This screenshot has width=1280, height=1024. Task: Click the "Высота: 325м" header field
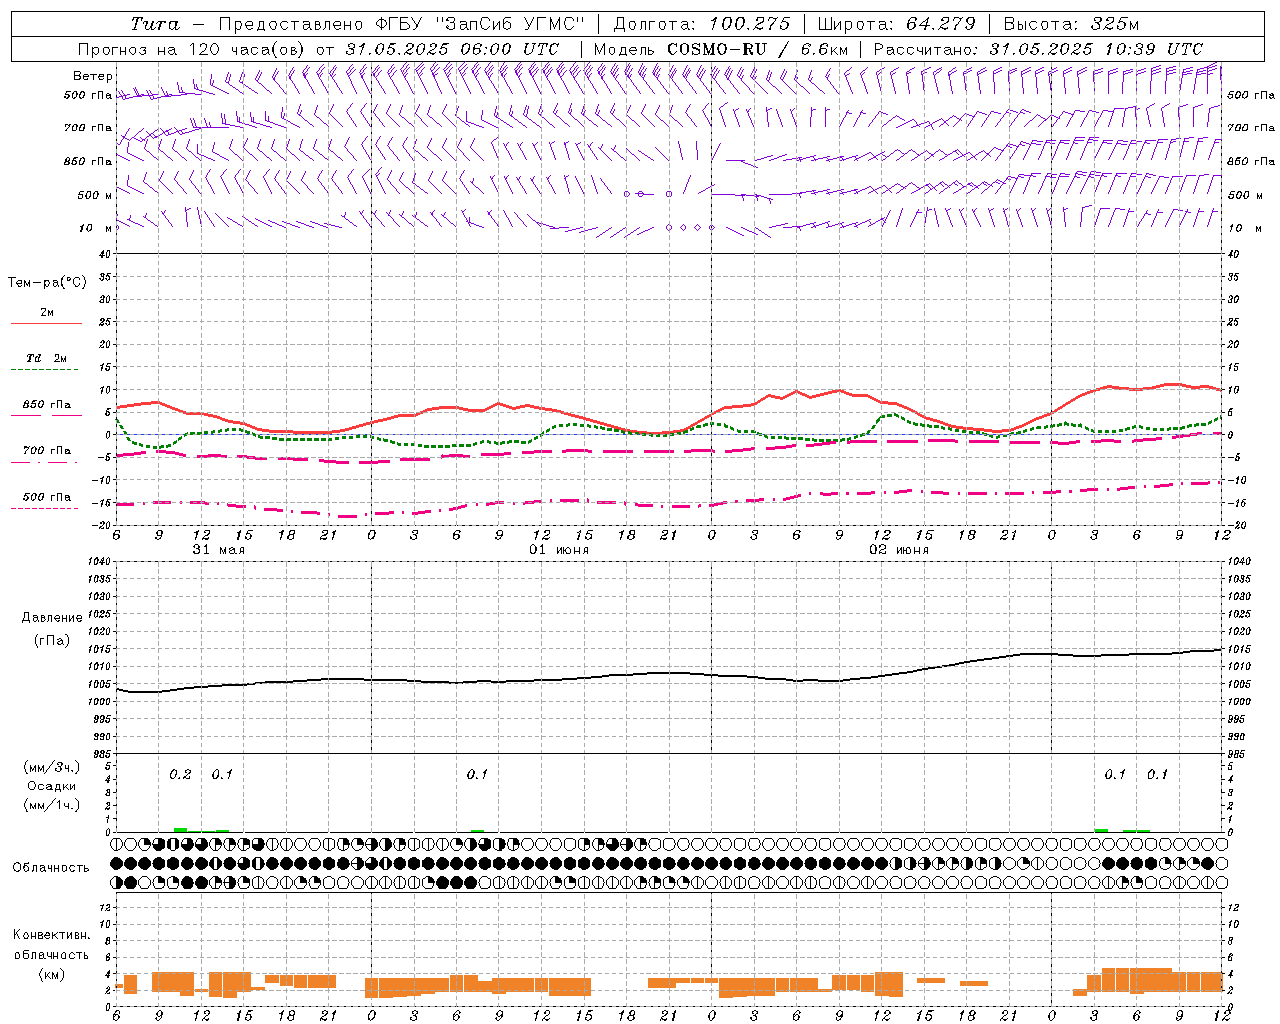pos(1072,23)
